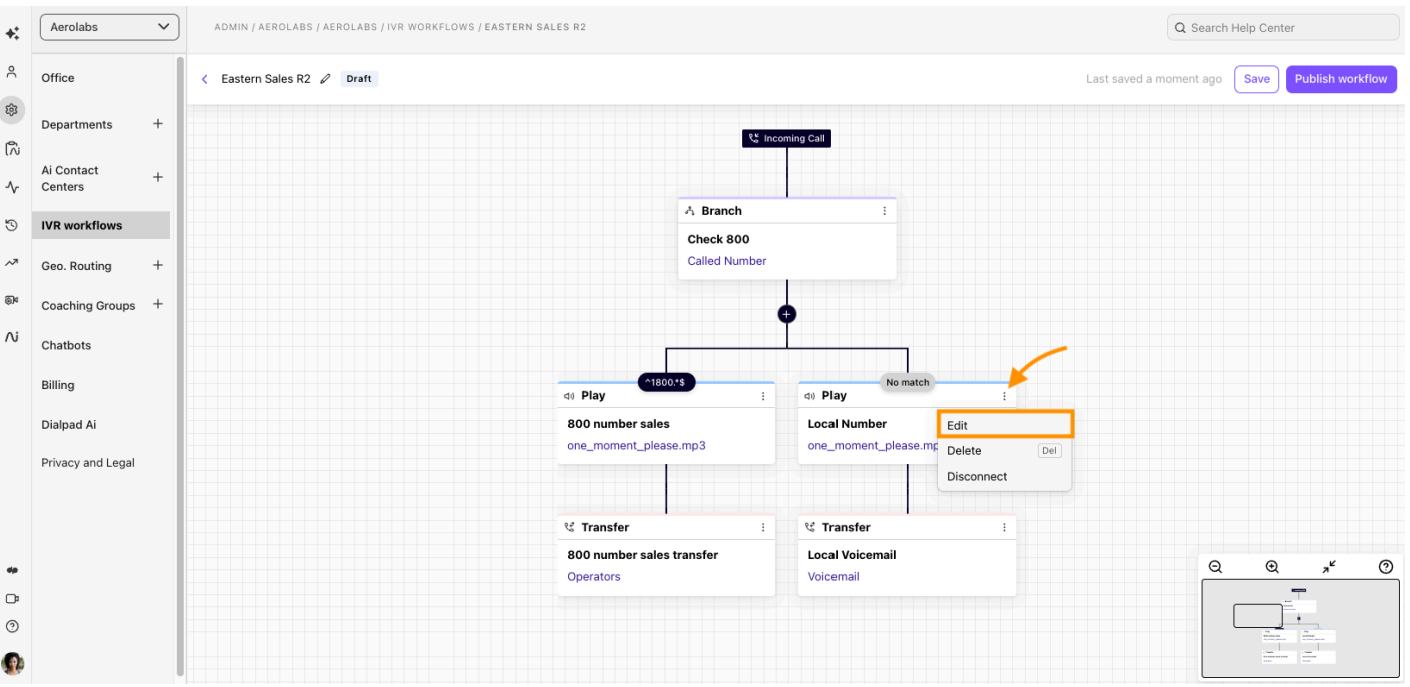This screenshot has height=687, width=1410.
Task: Zoom in using the minimap magnifier icon
Action: [x=1271, y=566]
